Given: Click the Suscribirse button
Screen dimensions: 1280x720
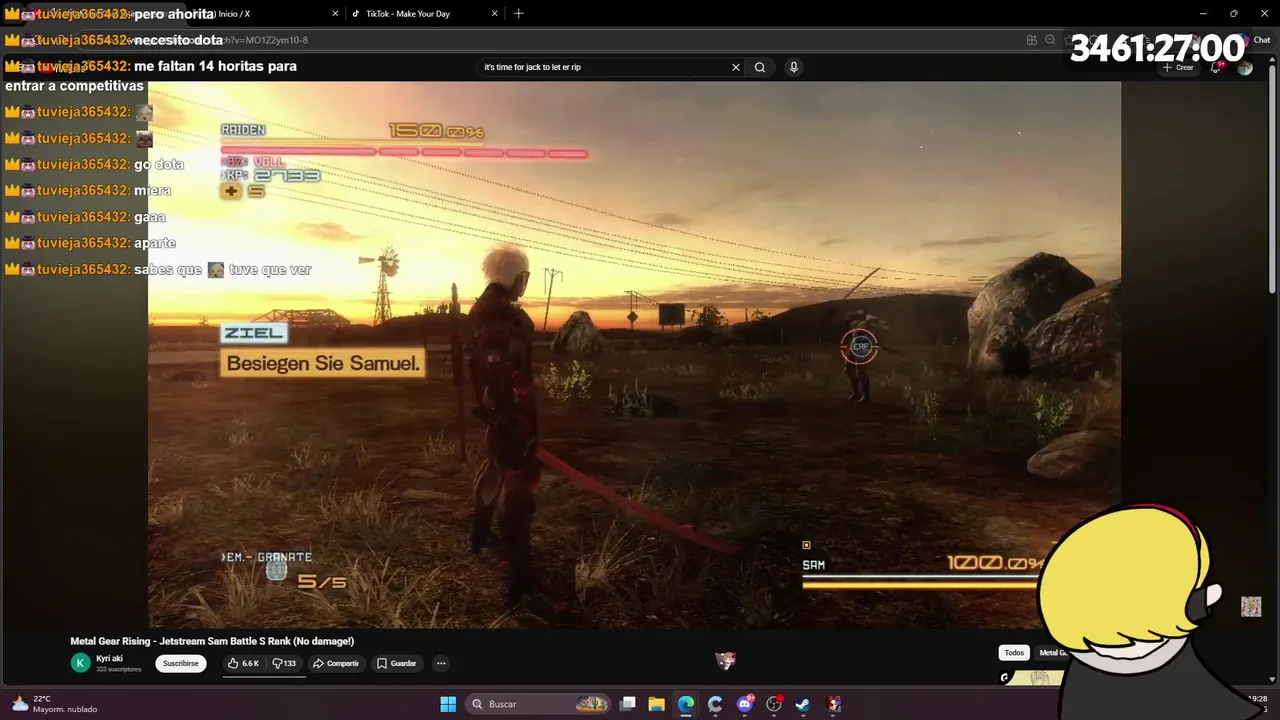Looking at the screenshot, I should [181, 663].
